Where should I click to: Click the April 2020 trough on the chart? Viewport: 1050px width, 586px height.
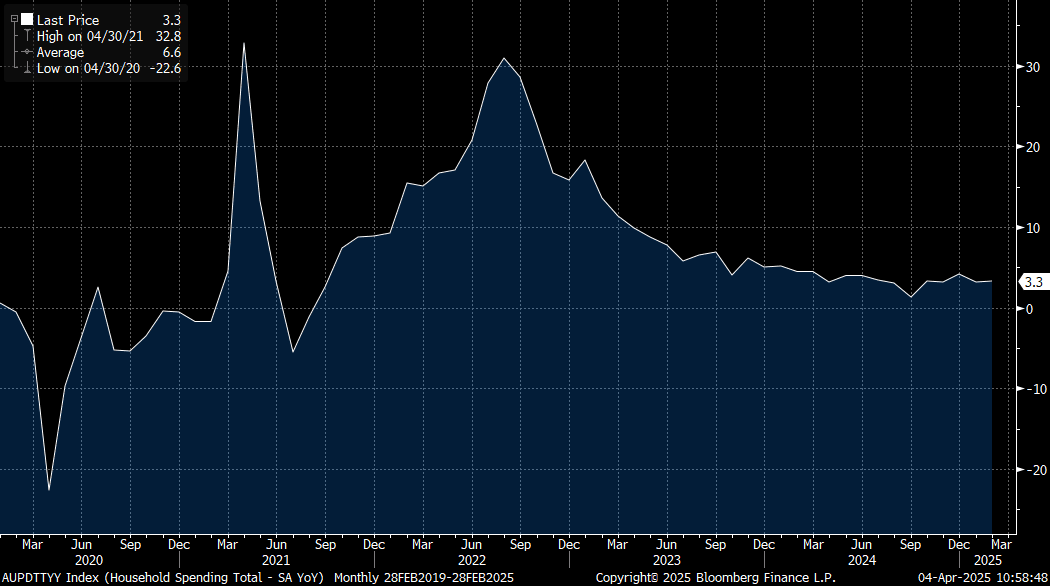coord(49,490)
